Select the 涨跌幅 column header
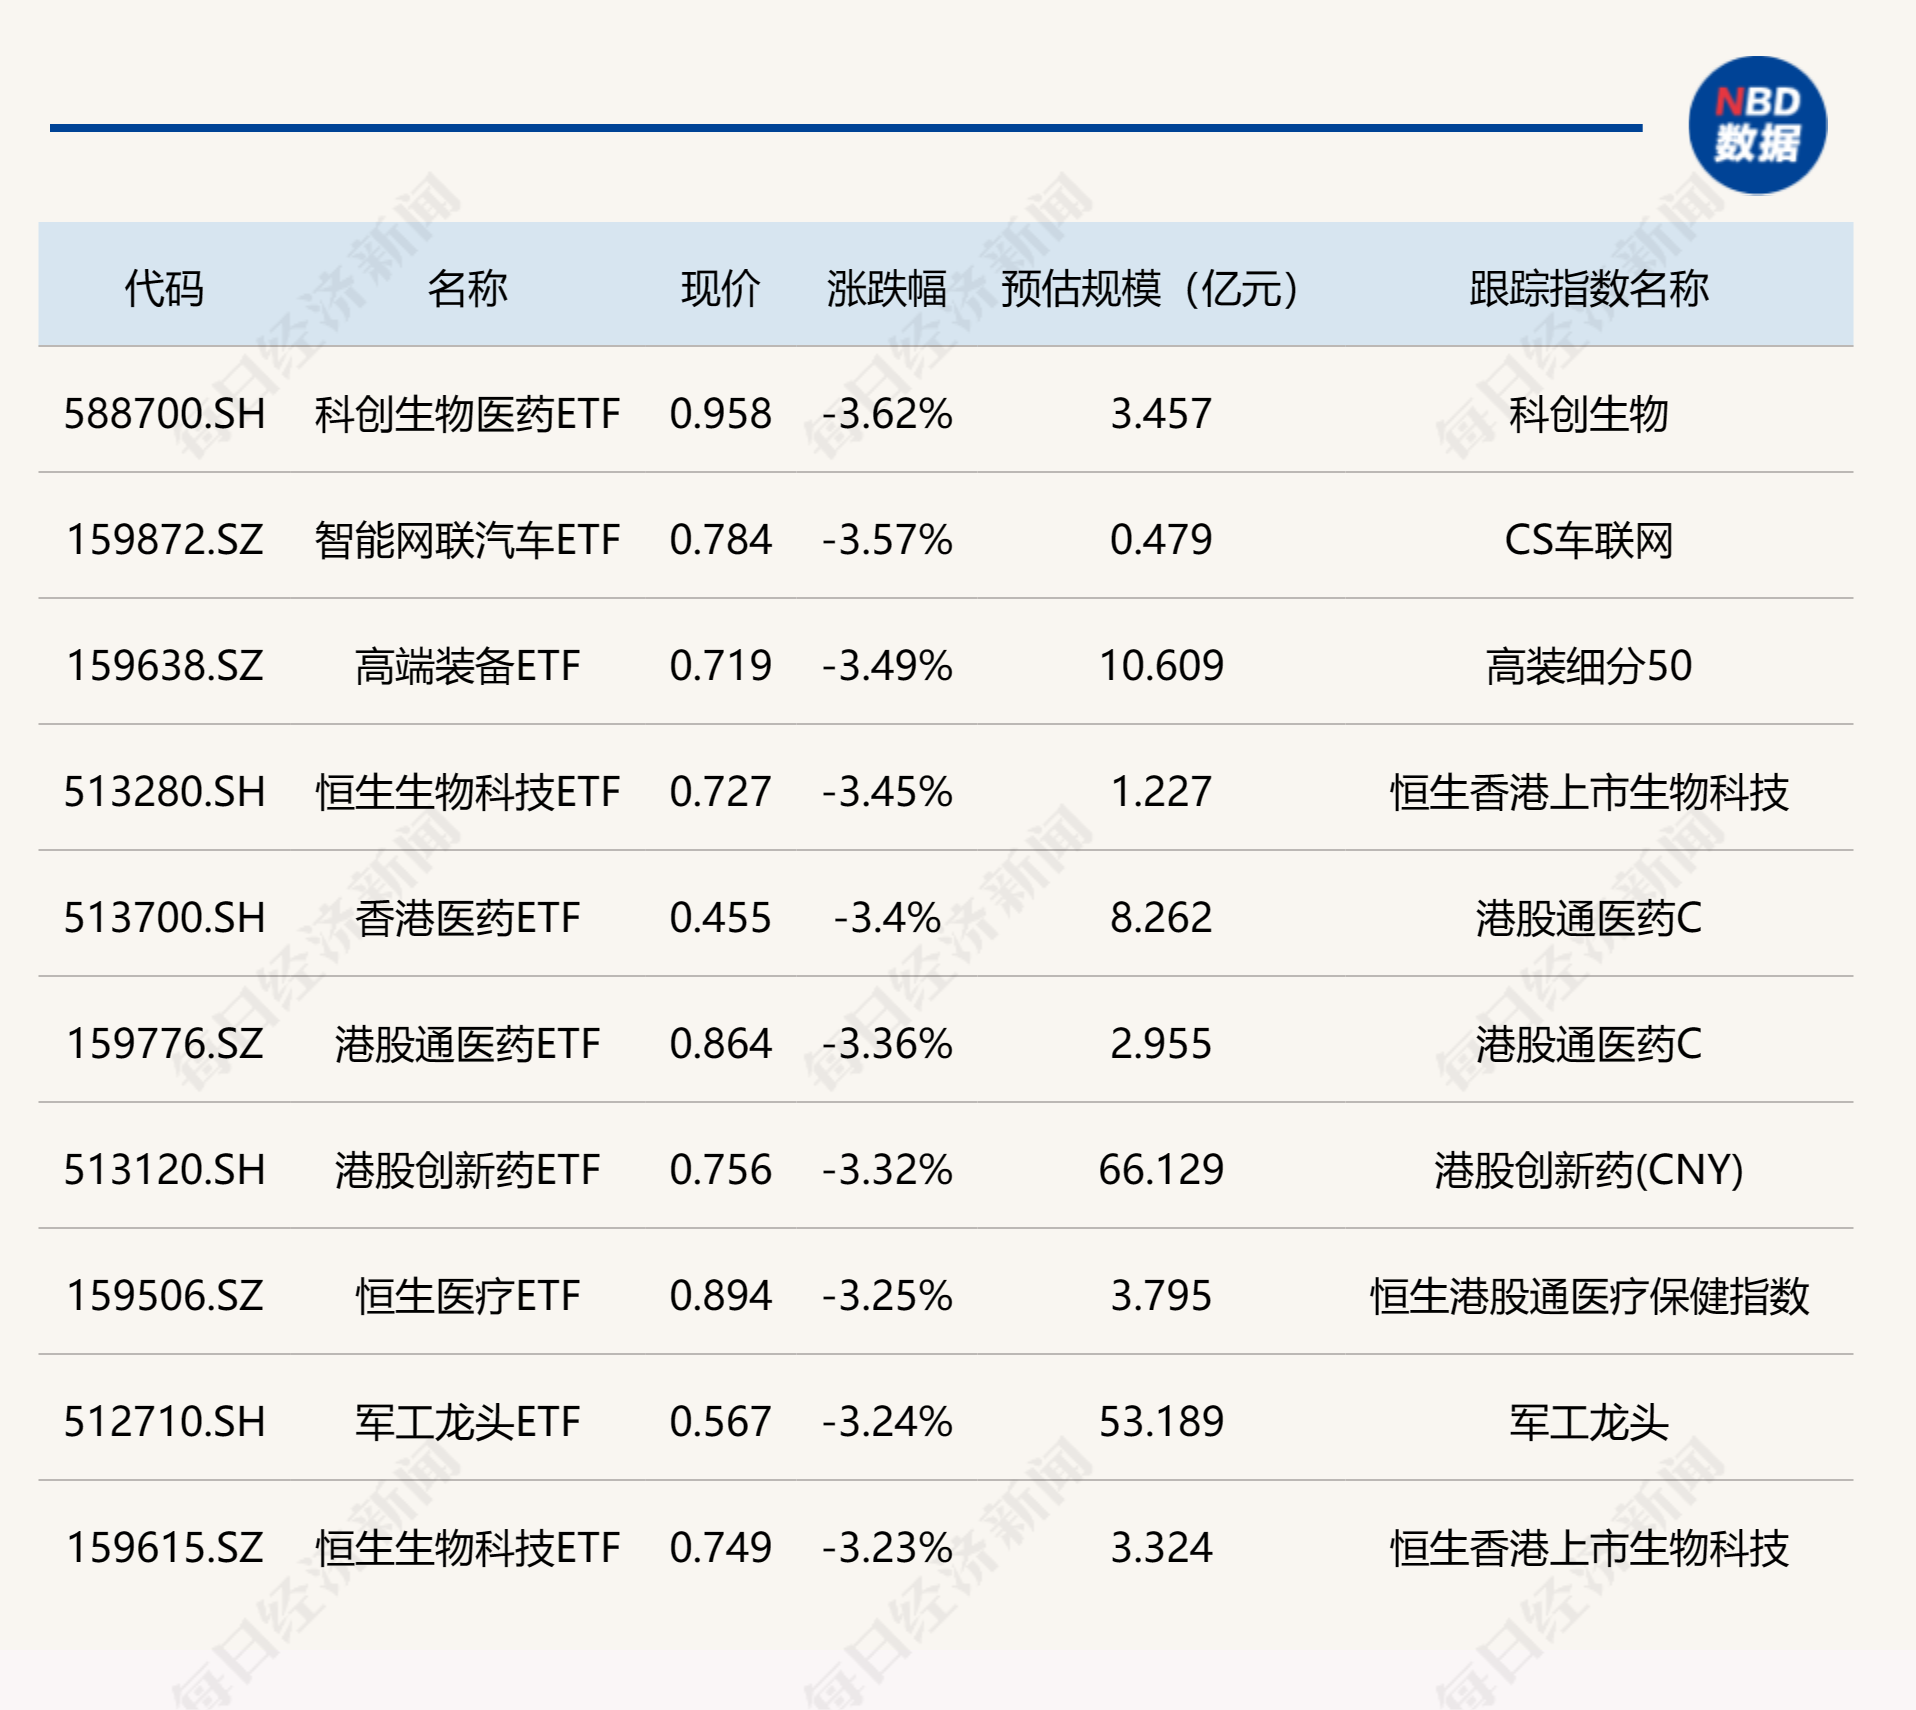 [x=886, y=289]
